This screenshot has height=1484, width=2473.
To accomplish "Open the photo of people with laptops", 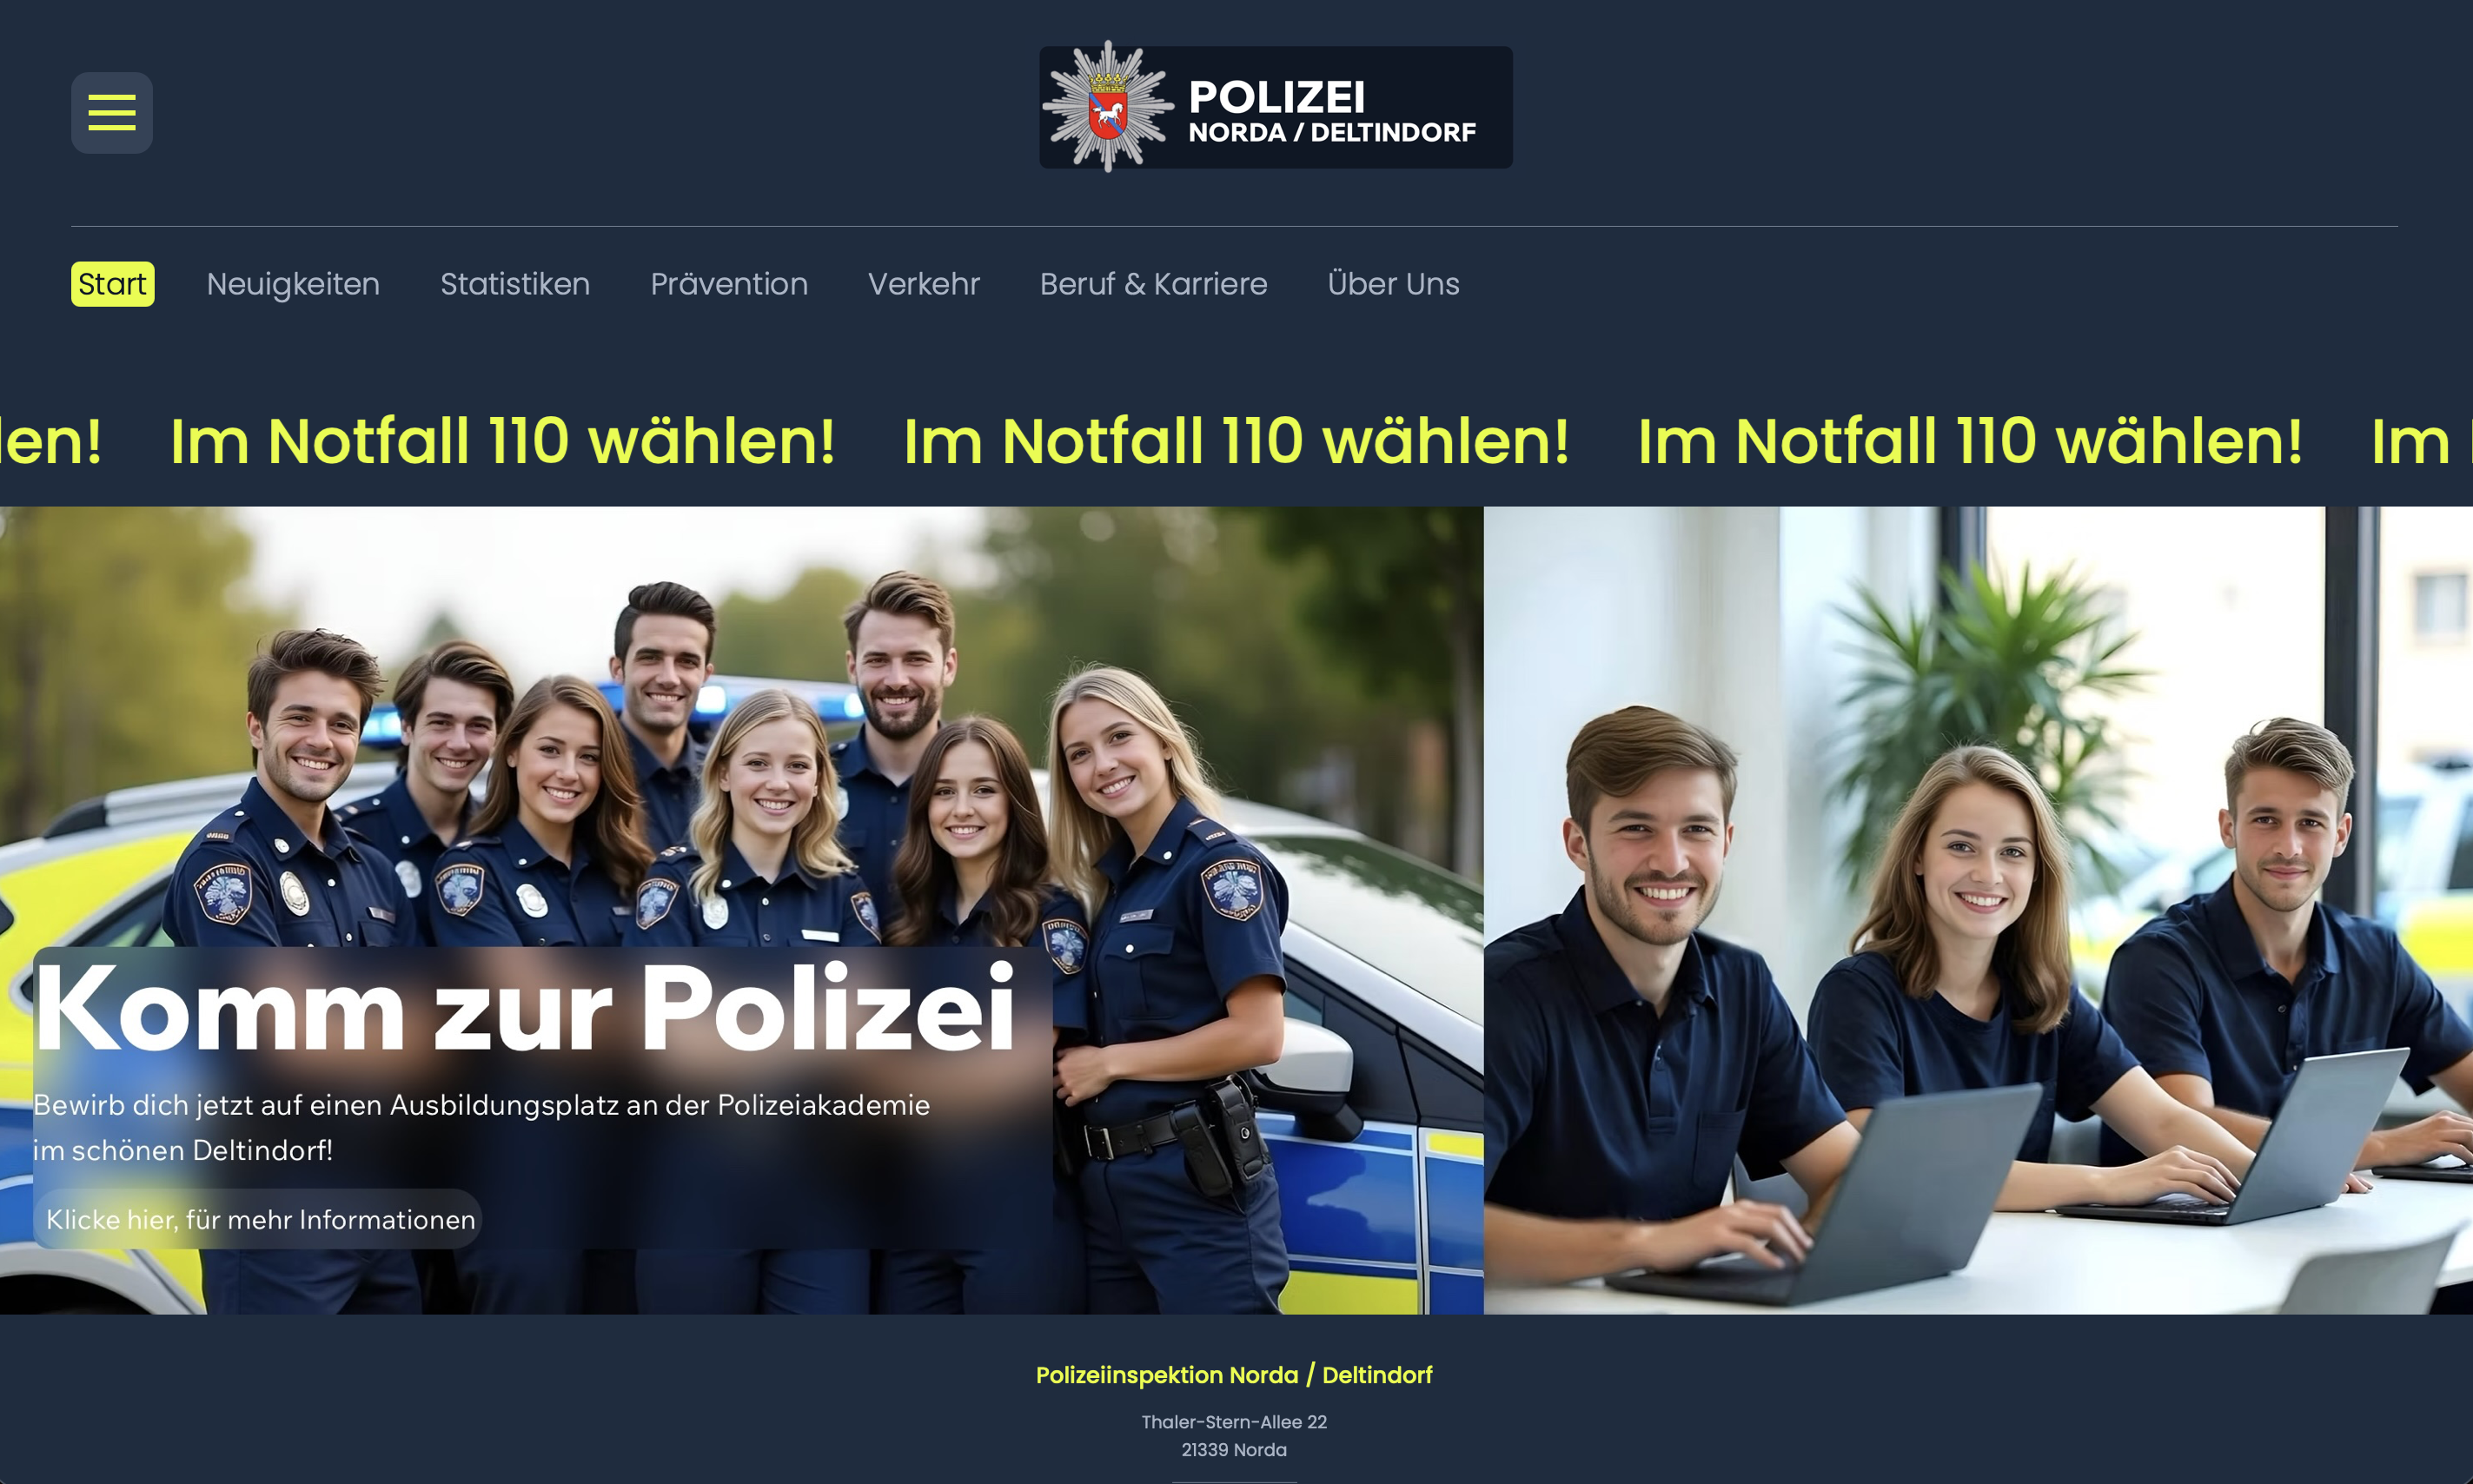I will click(x=1978, y=910).
